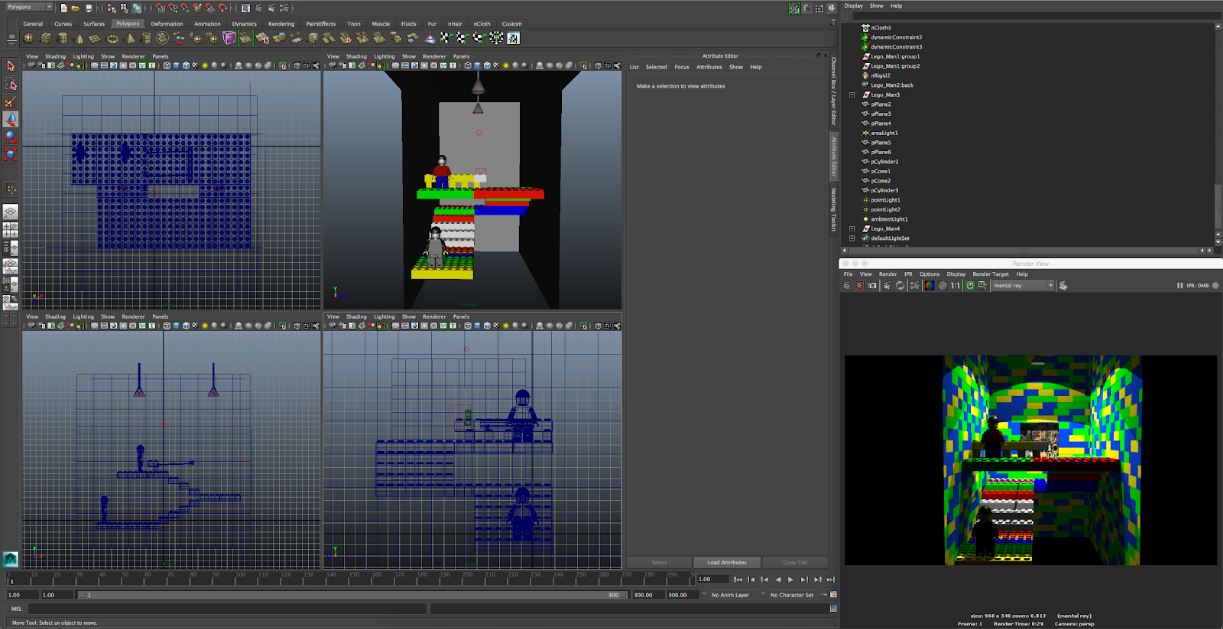Screen dimensions: 1223x629
Task: Select areaLight1 in the Outliner
Action: pyautogui.click(x=884, y=133)
